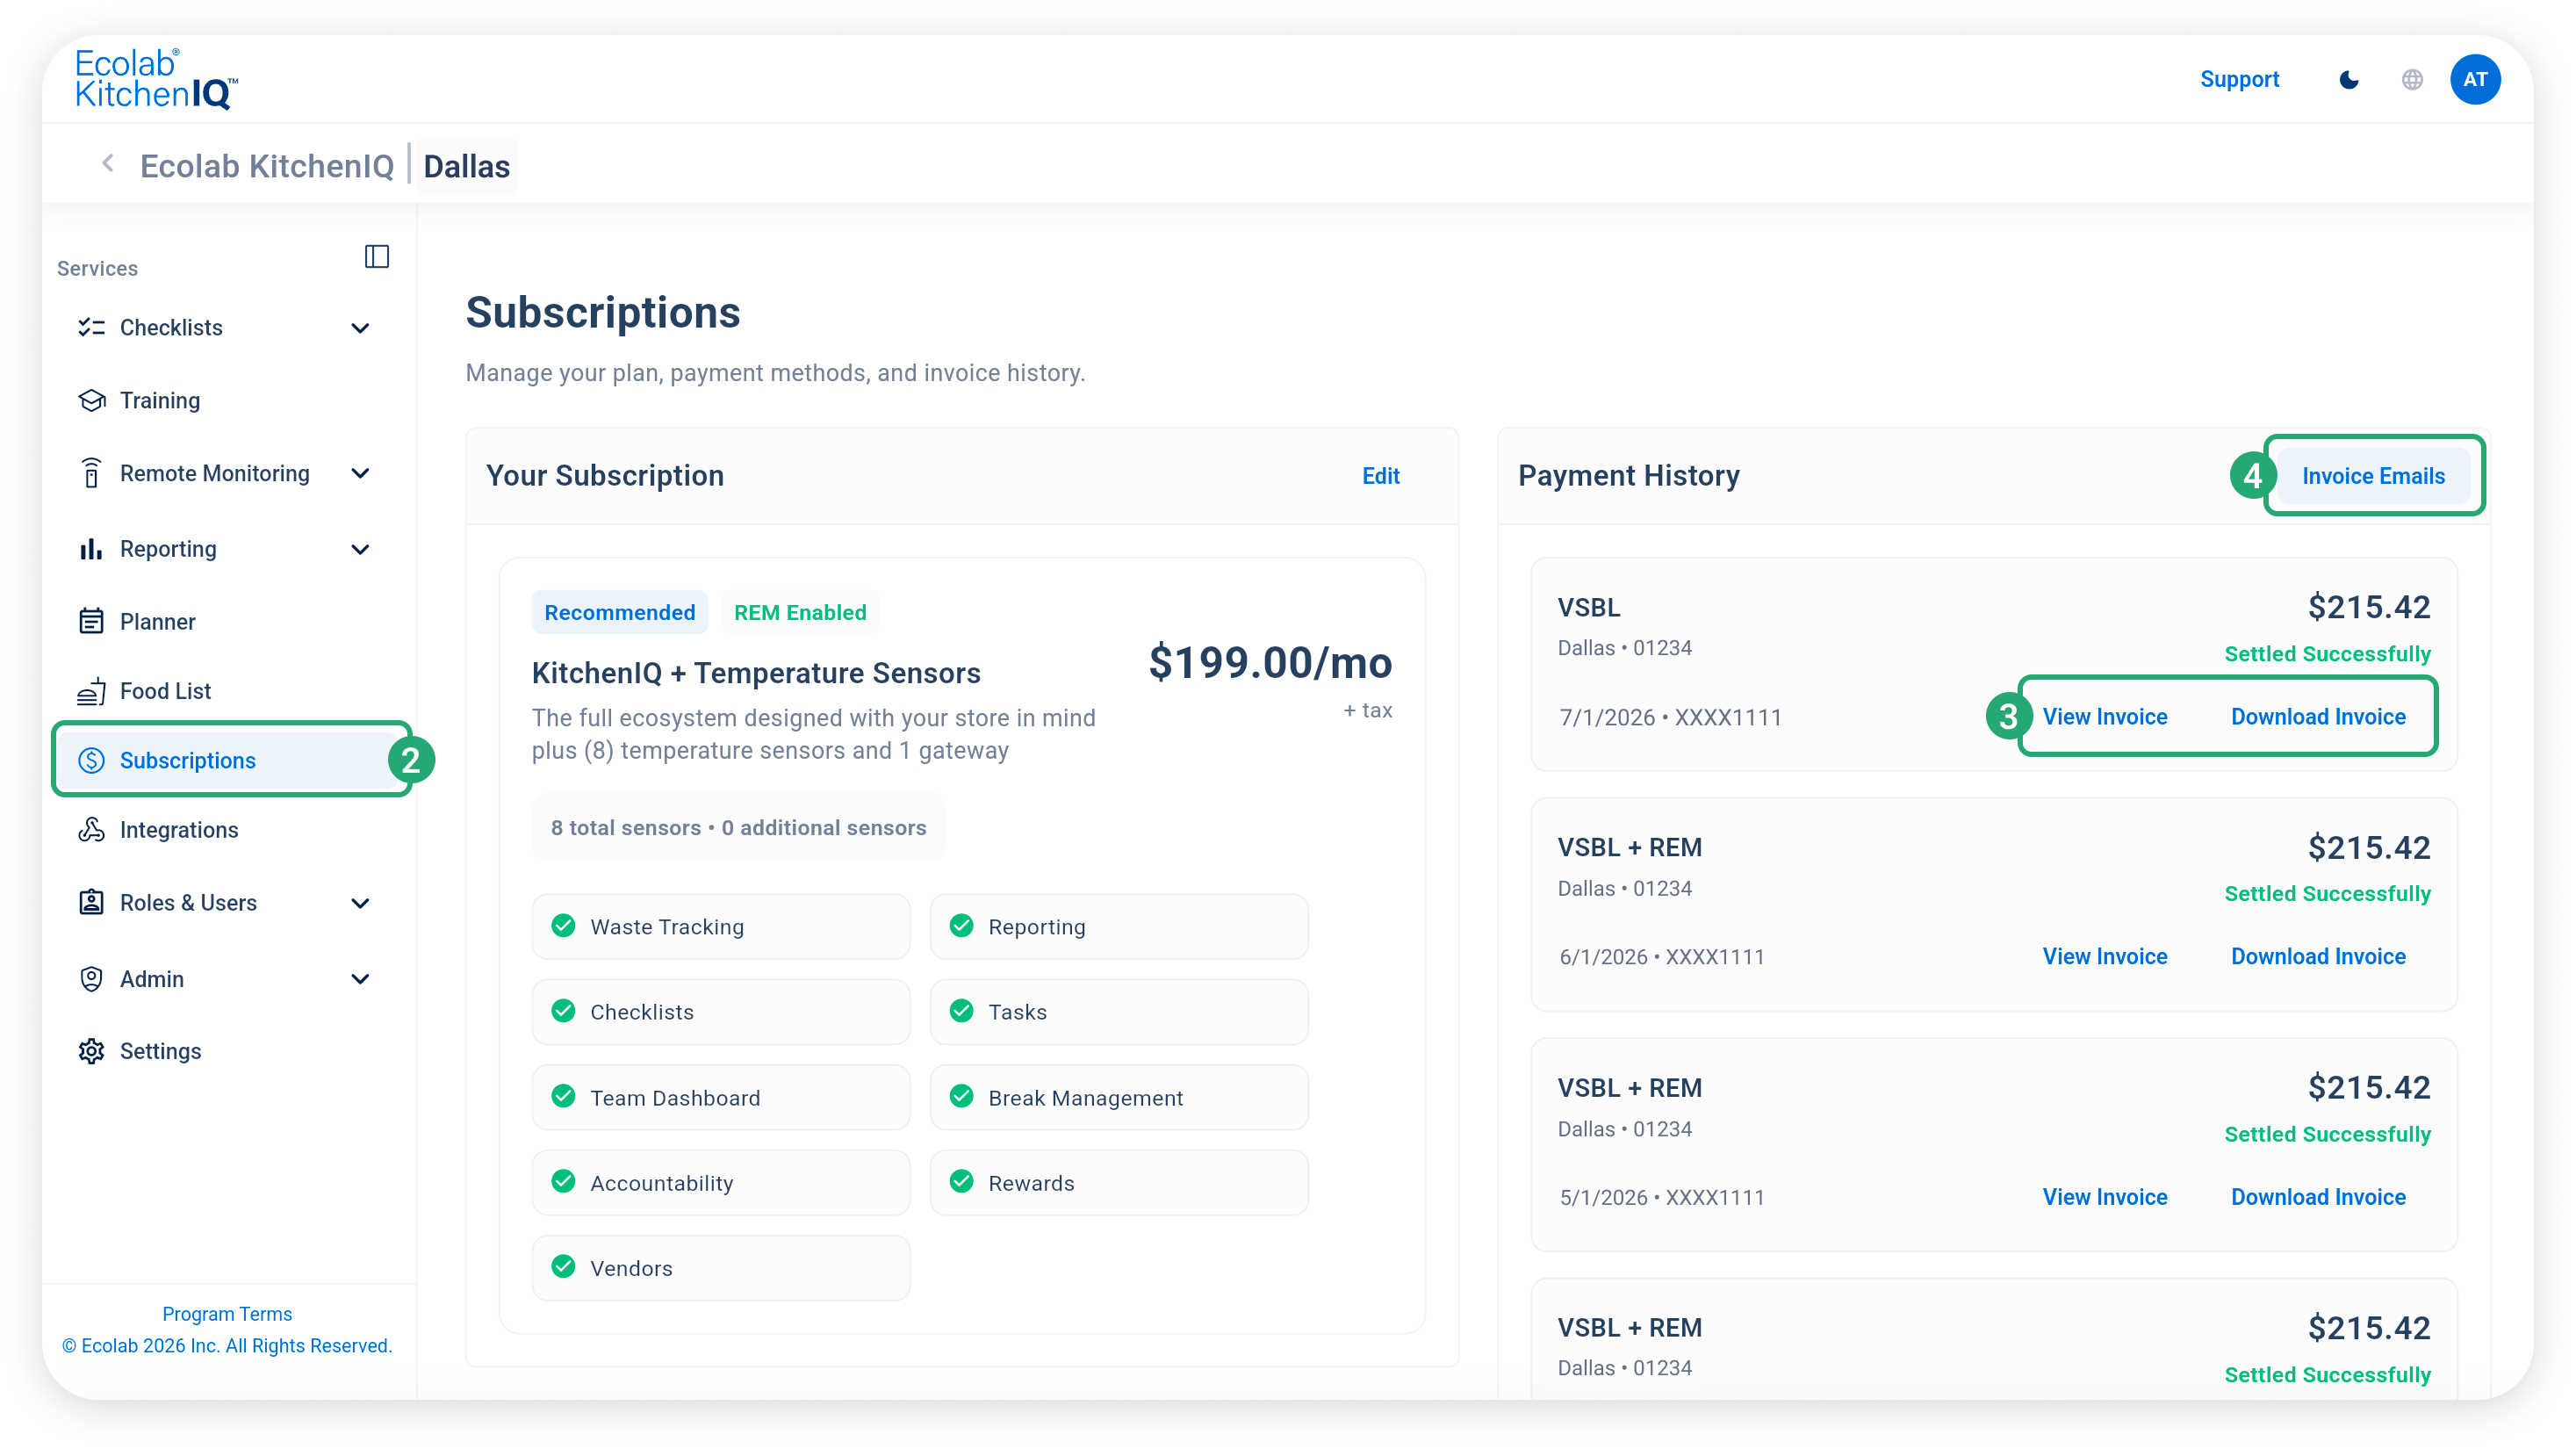Click the Planner calendar icon

pyautogui.click(x=92, y=621)
